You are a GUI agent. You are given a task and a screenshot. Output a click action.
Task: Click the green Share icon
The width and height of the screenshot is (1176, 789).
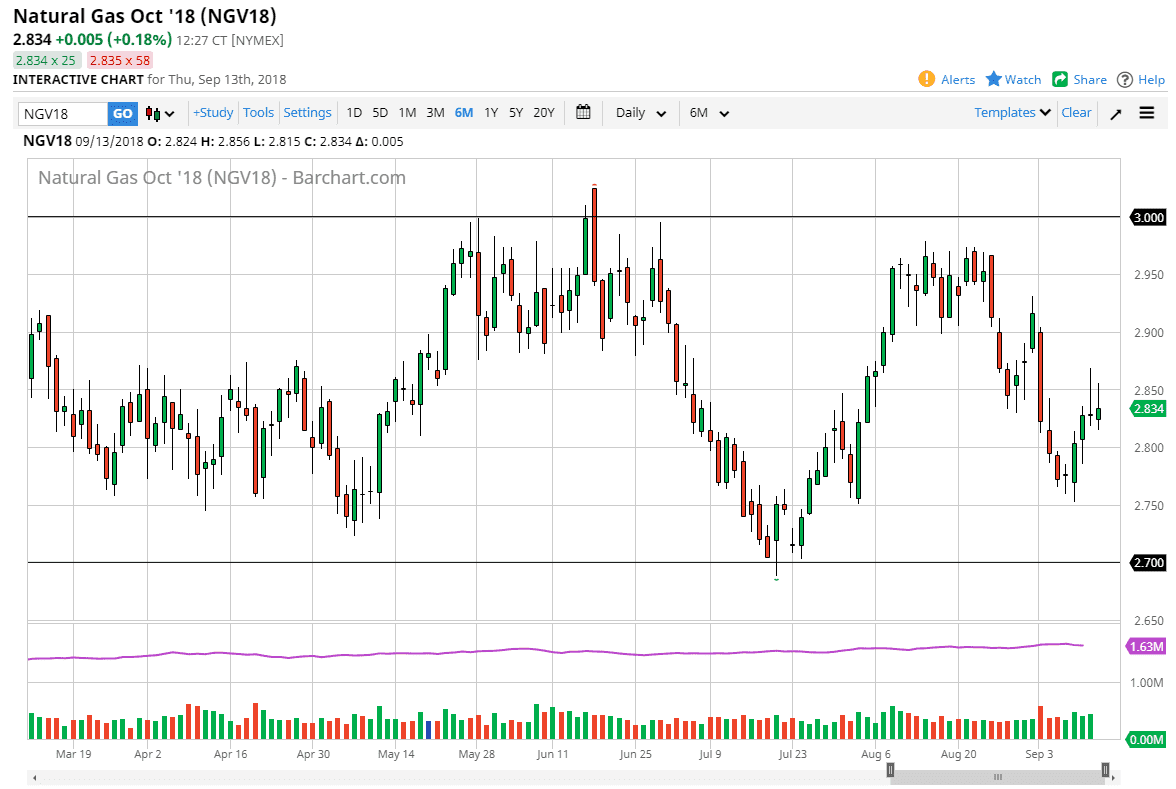tap(1060, 79)
